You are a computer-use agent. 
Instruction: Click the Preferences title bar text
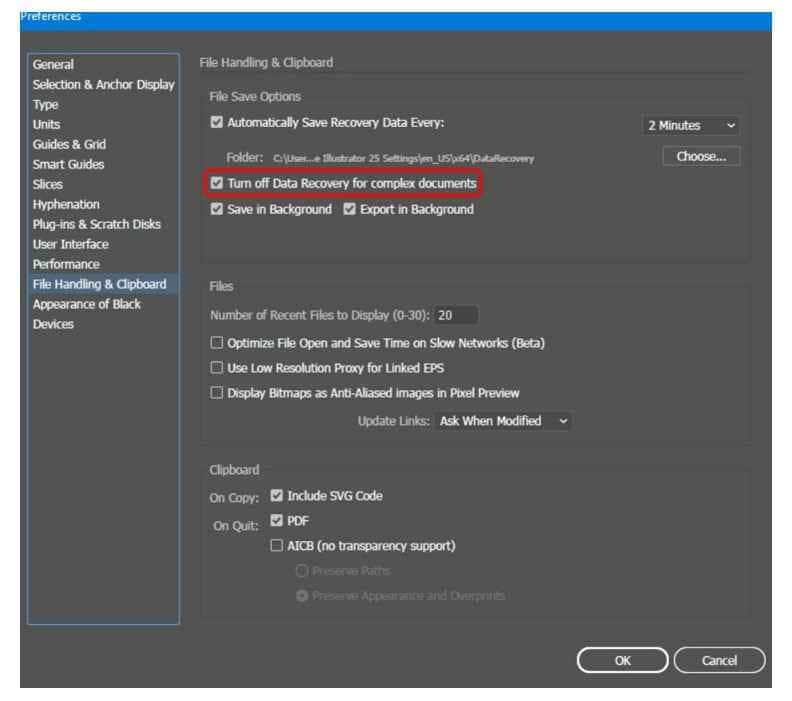(x=51, y=17)
